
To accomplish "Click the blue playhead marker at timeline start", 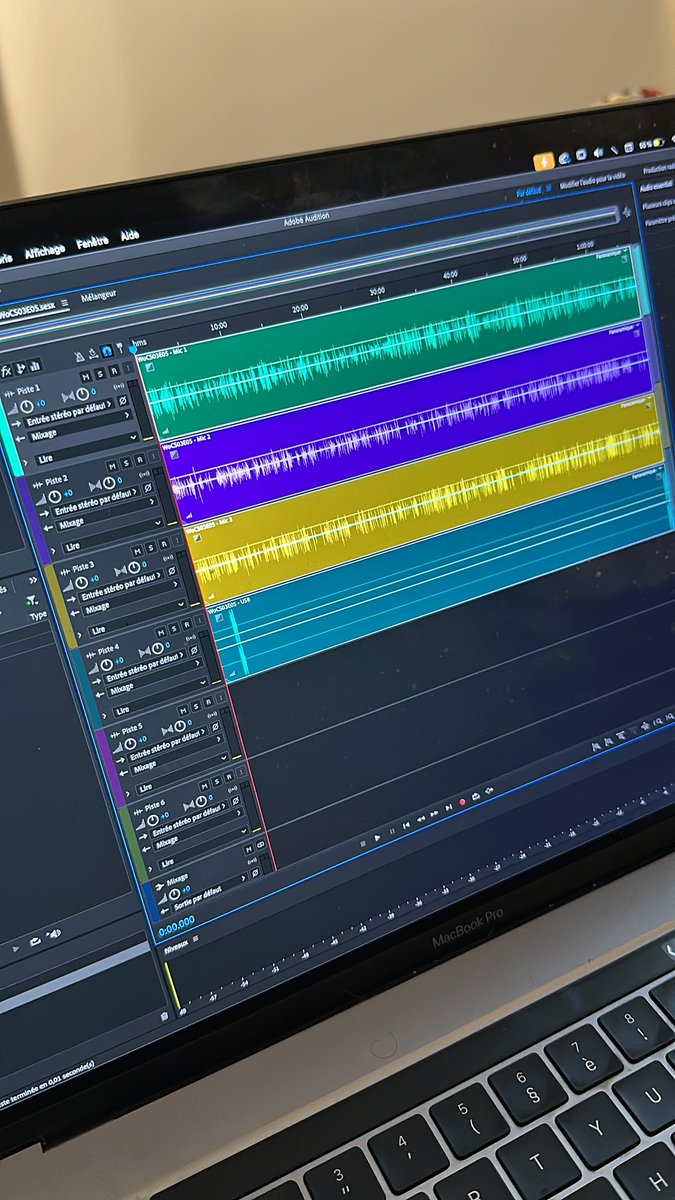I will [133, 349].
